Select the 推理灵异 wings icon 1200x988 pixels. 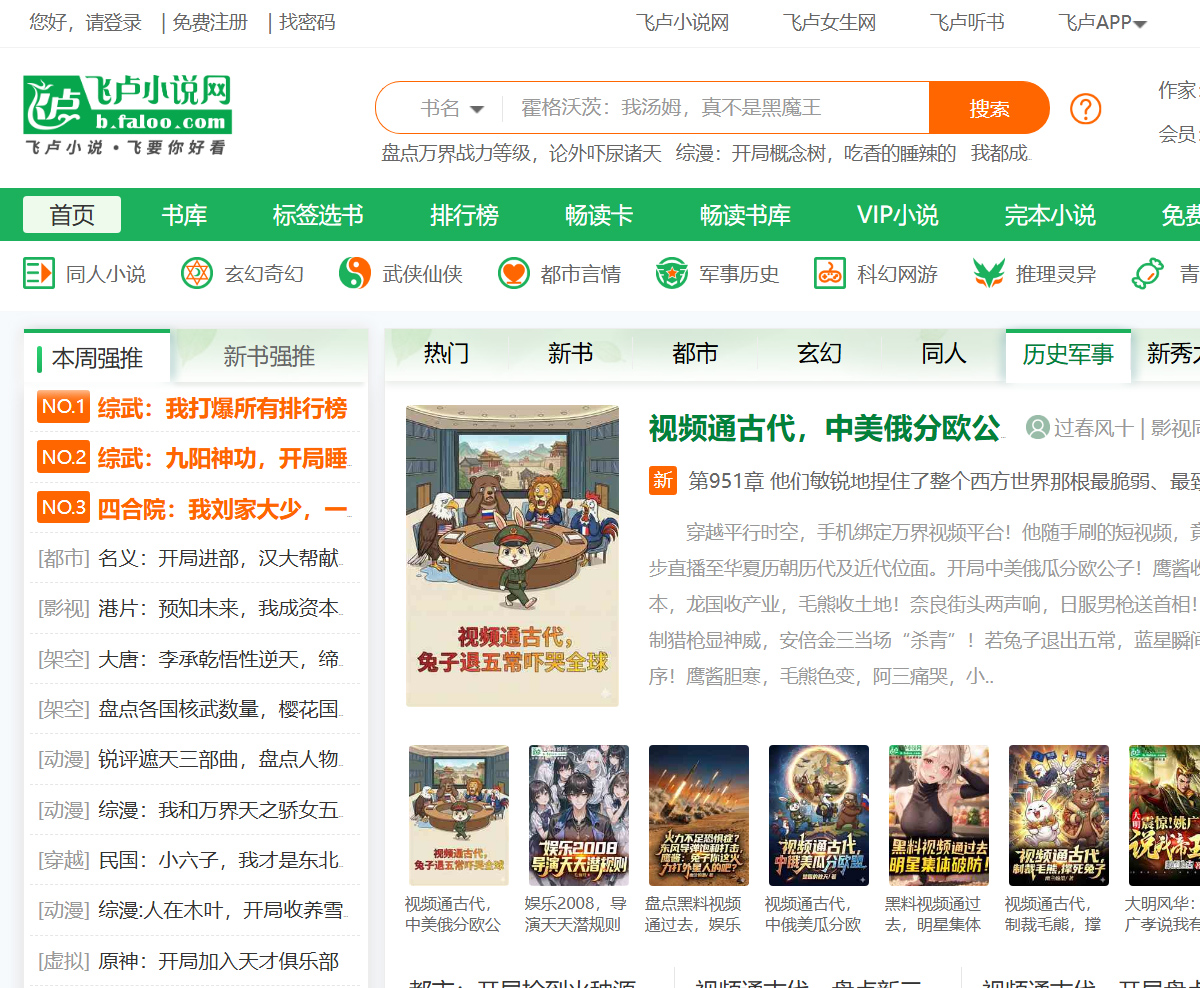click(988, 272)
